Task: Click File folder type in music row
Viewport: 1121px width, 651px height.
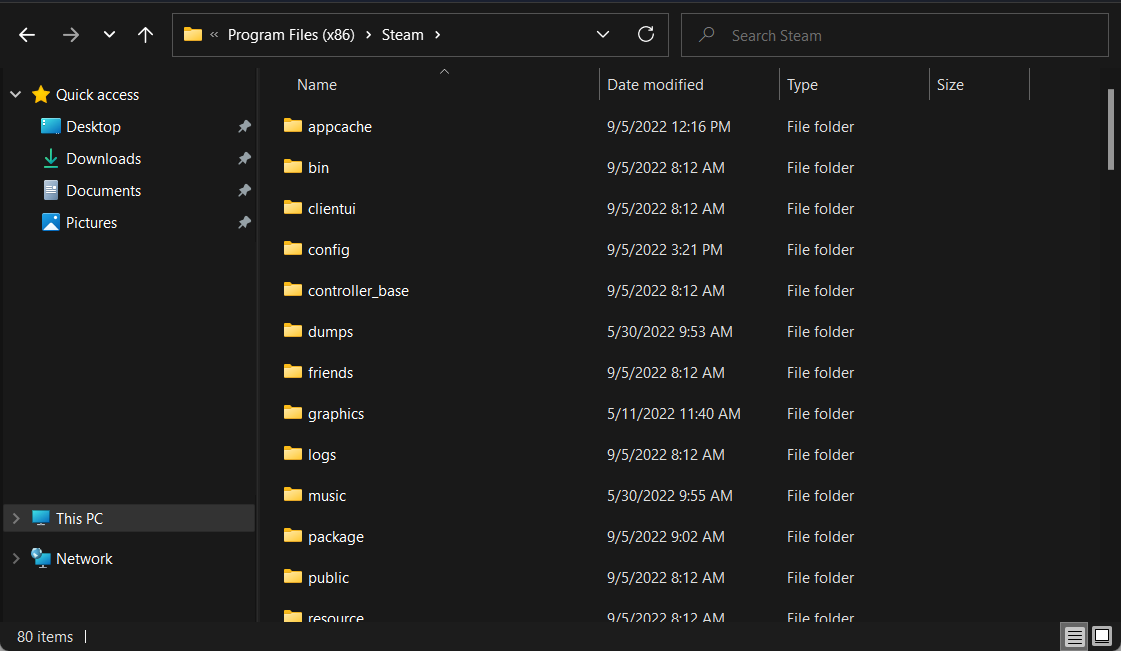Action: coord(821,496)
